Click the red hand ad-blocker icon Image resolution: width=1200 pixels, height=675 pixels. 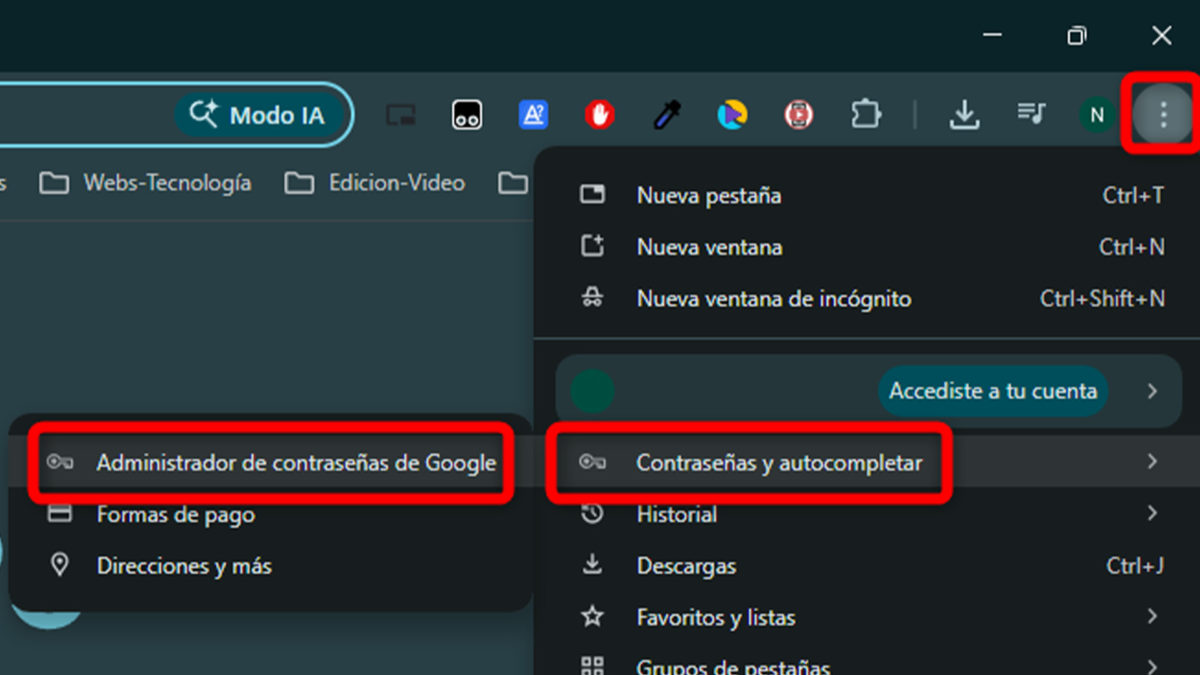tap(599, 115)
